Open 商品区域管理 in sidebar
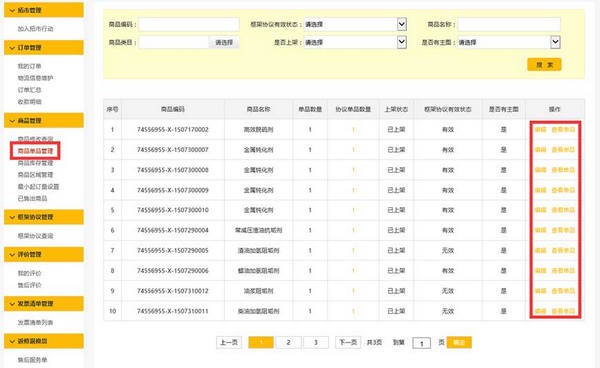This screenshot has height=368, width=600. coord(35,175)
